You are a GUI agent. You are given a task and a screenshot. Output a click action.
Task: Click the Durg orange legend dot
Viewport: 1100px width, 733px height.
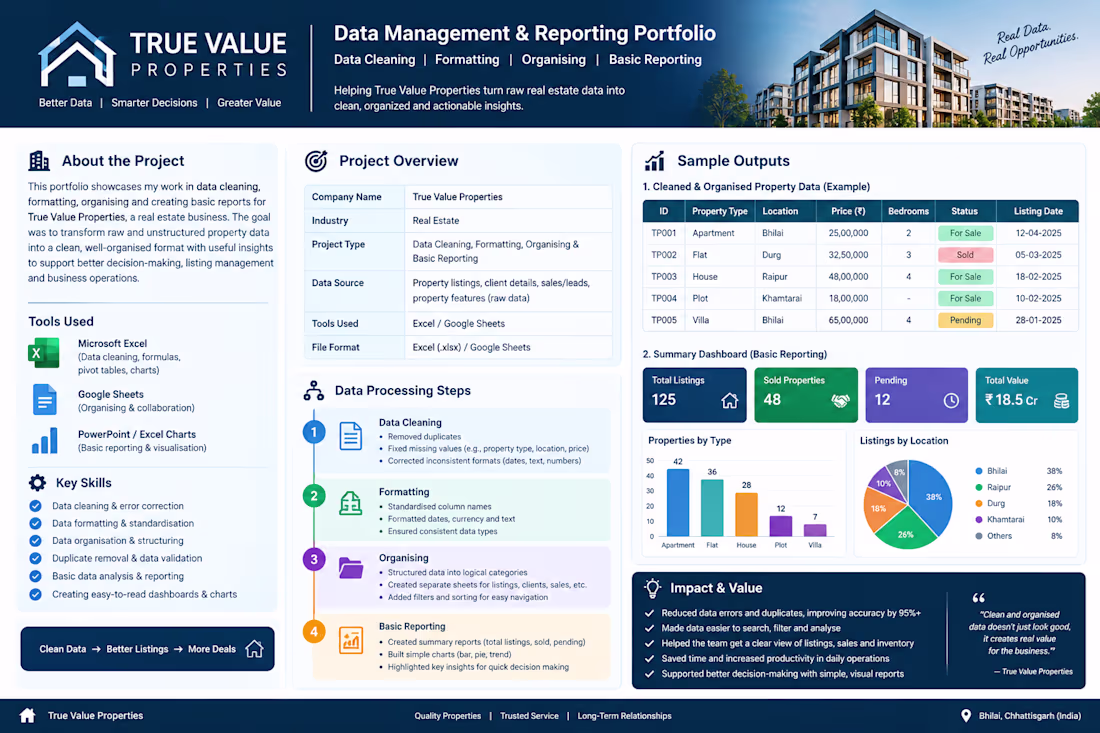(x=979, y=504)
